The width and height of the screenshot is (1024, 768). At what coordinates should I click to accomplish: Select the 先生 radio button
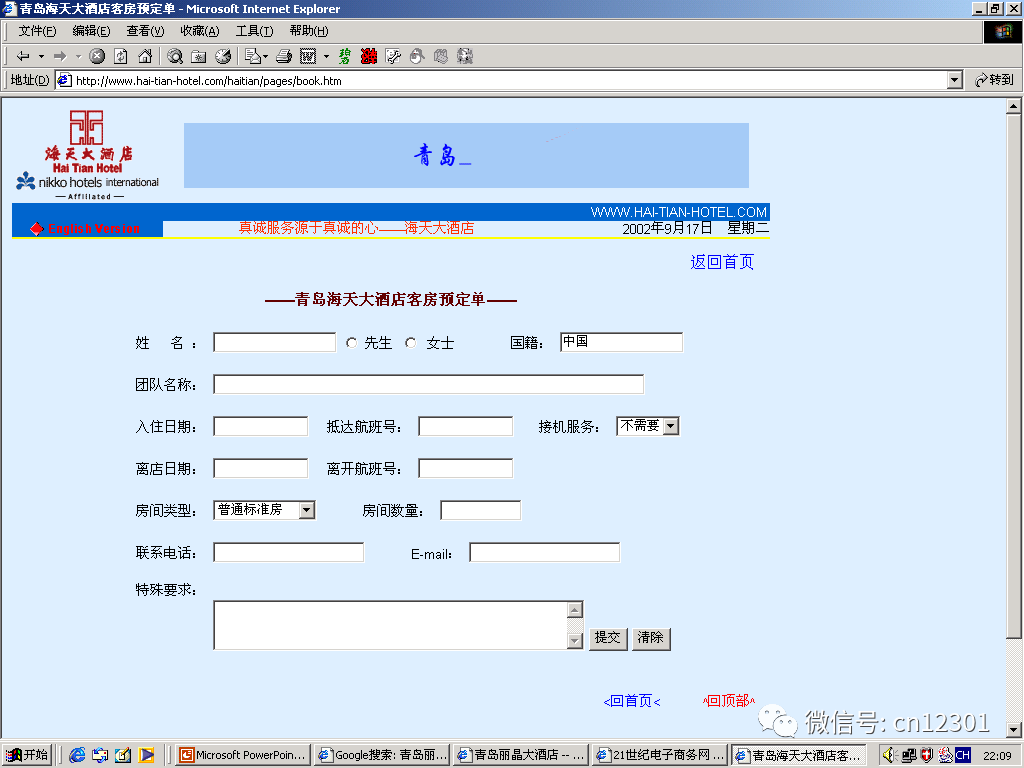pos(351,343)
